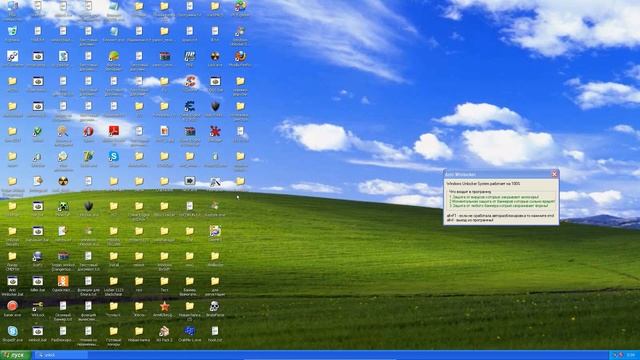The width and height of the screenshot is (640, 360).
Task: Open the hook.txt text file
Action: pos(215,331)
